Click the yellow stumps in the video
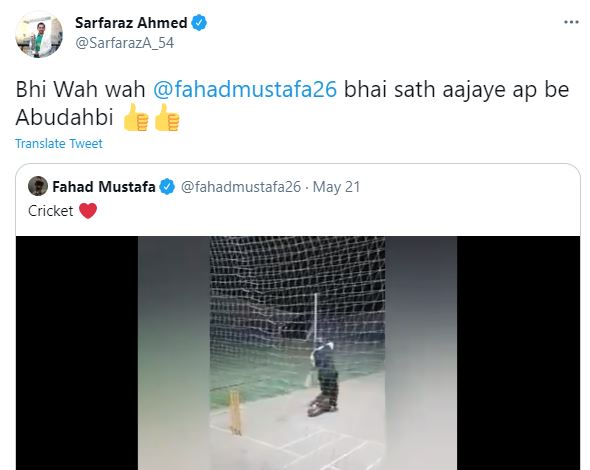Image resolution: width=590 pixels, height=470 pixels. (236, 412)
